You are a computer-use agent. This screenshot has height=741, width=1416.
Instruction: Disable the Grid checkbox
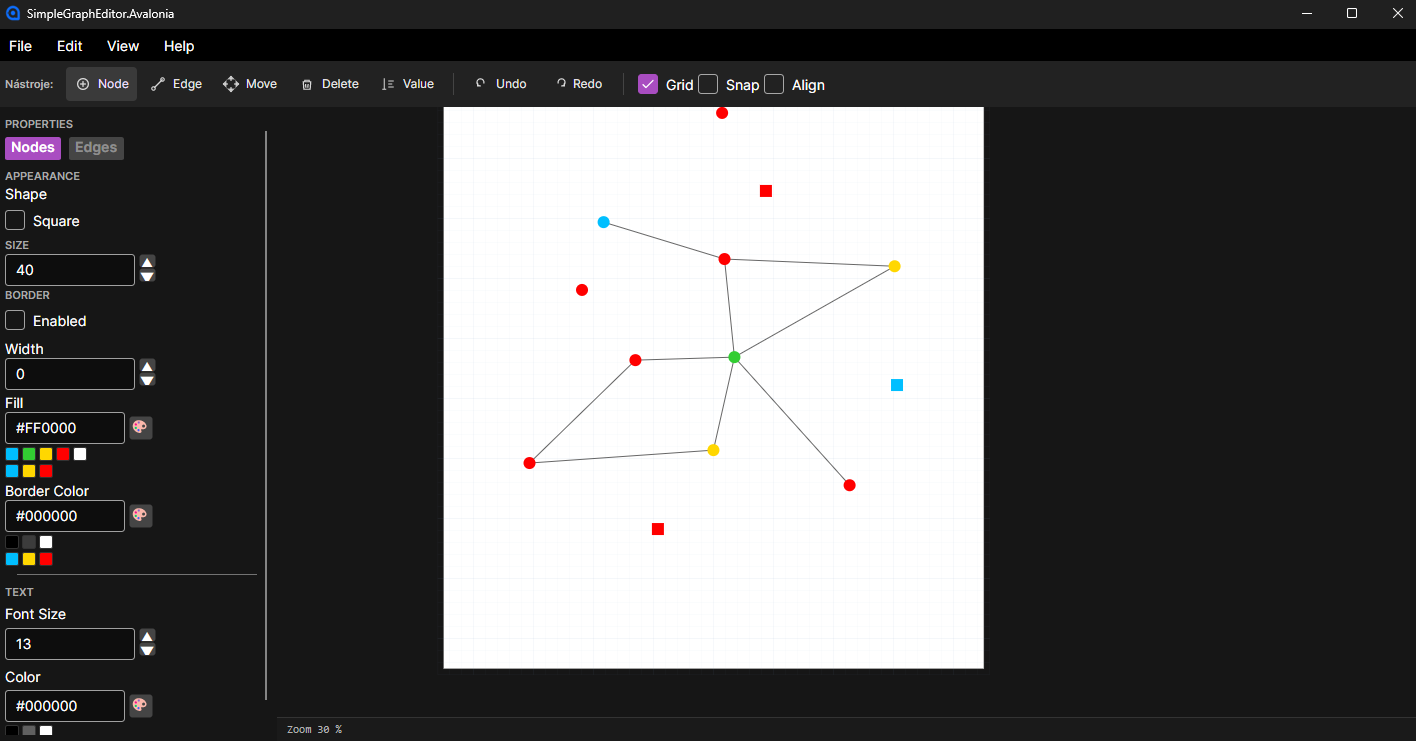[x=648, y=84]
